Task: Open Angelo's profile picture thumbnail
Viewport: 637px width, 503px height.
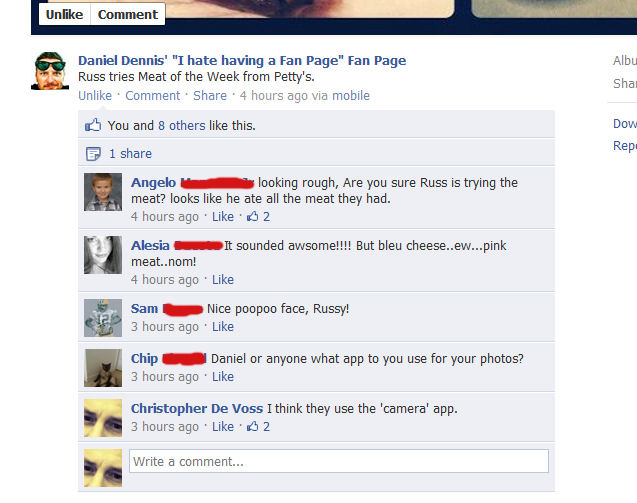Action: click(x=103, y=192)
